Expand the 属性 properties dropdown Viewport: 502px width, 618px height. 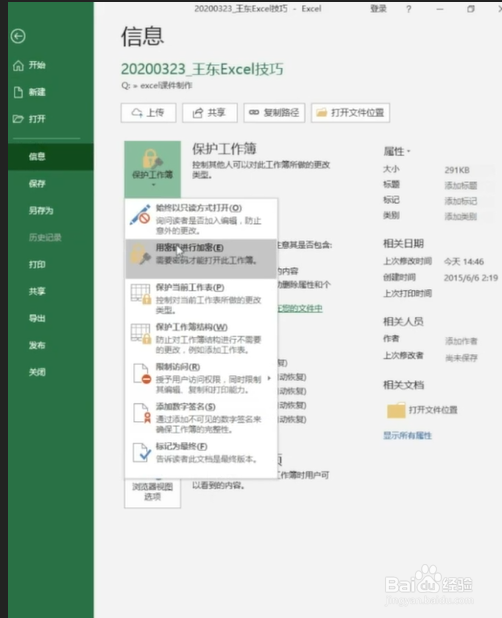pos(397,151)
